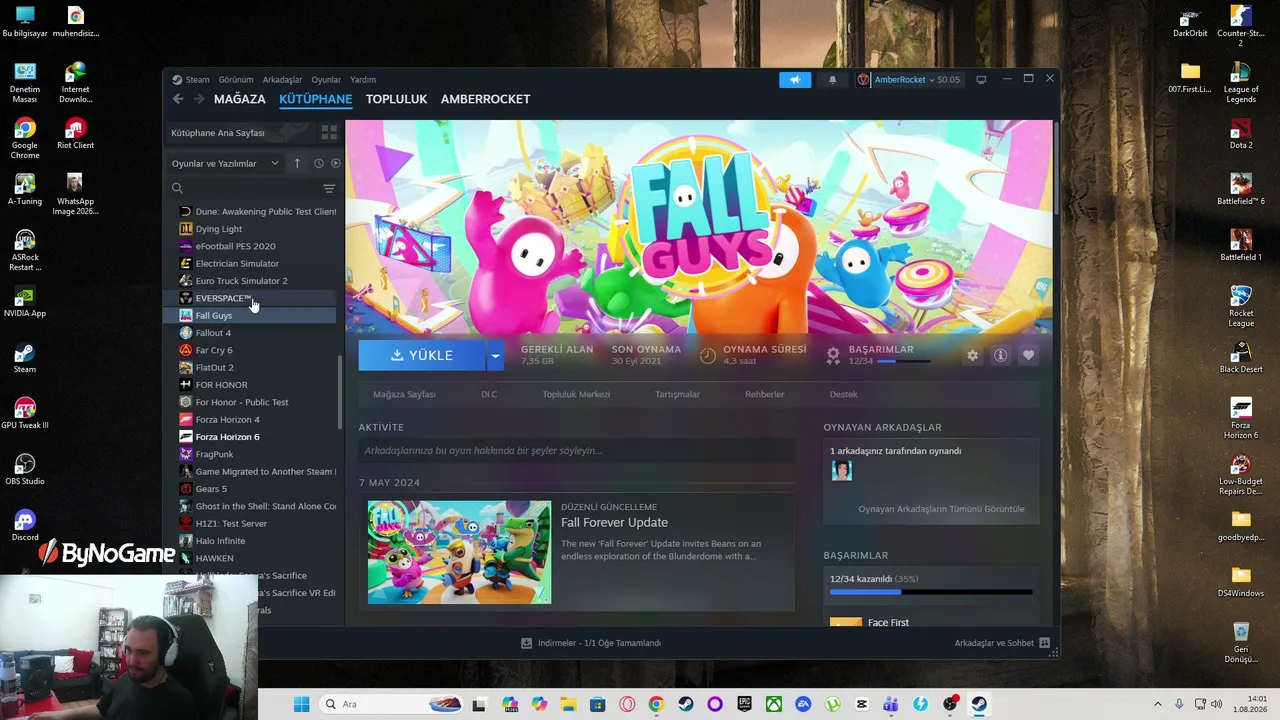The height and width of the screenshot is (720, 1280).
Task: Open the DLC link
Action: pyautogui.click(x=489, y=394)
